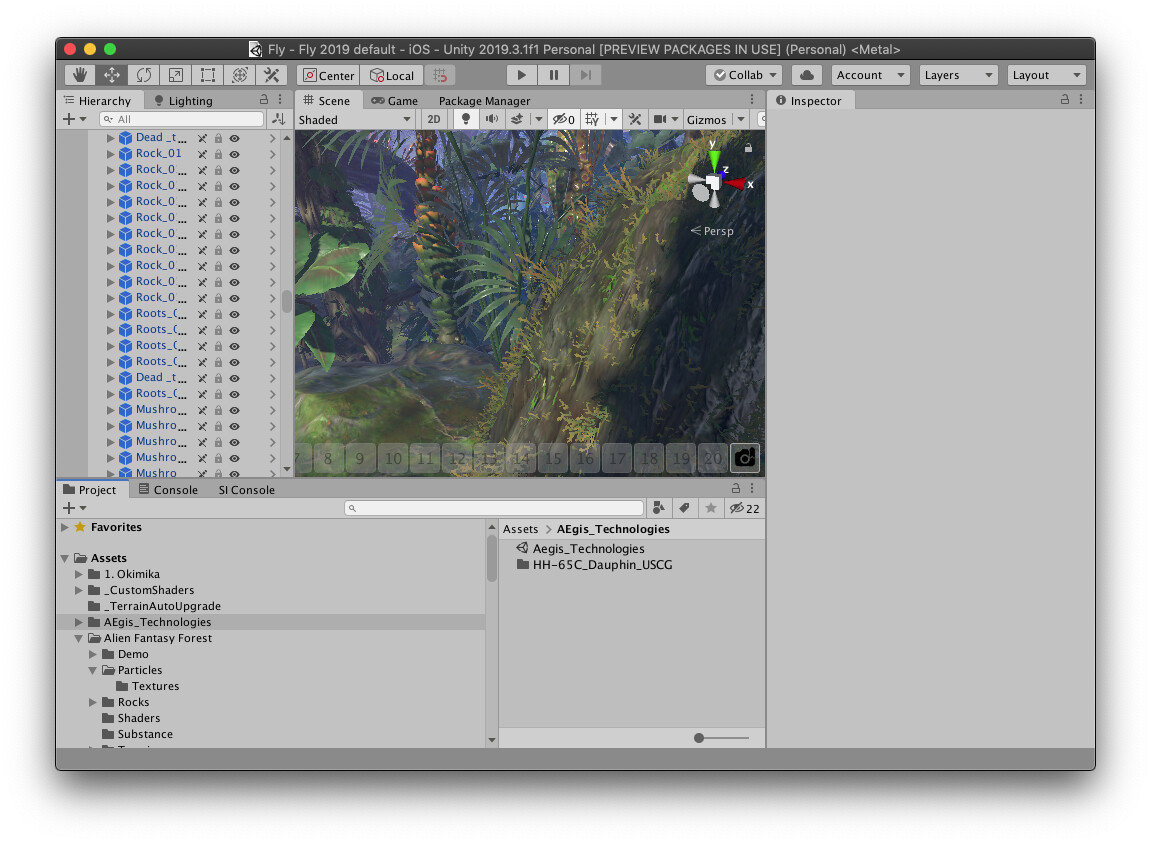
Task: Toggle scene lighting in Scene view
Action: coord(465,118)
